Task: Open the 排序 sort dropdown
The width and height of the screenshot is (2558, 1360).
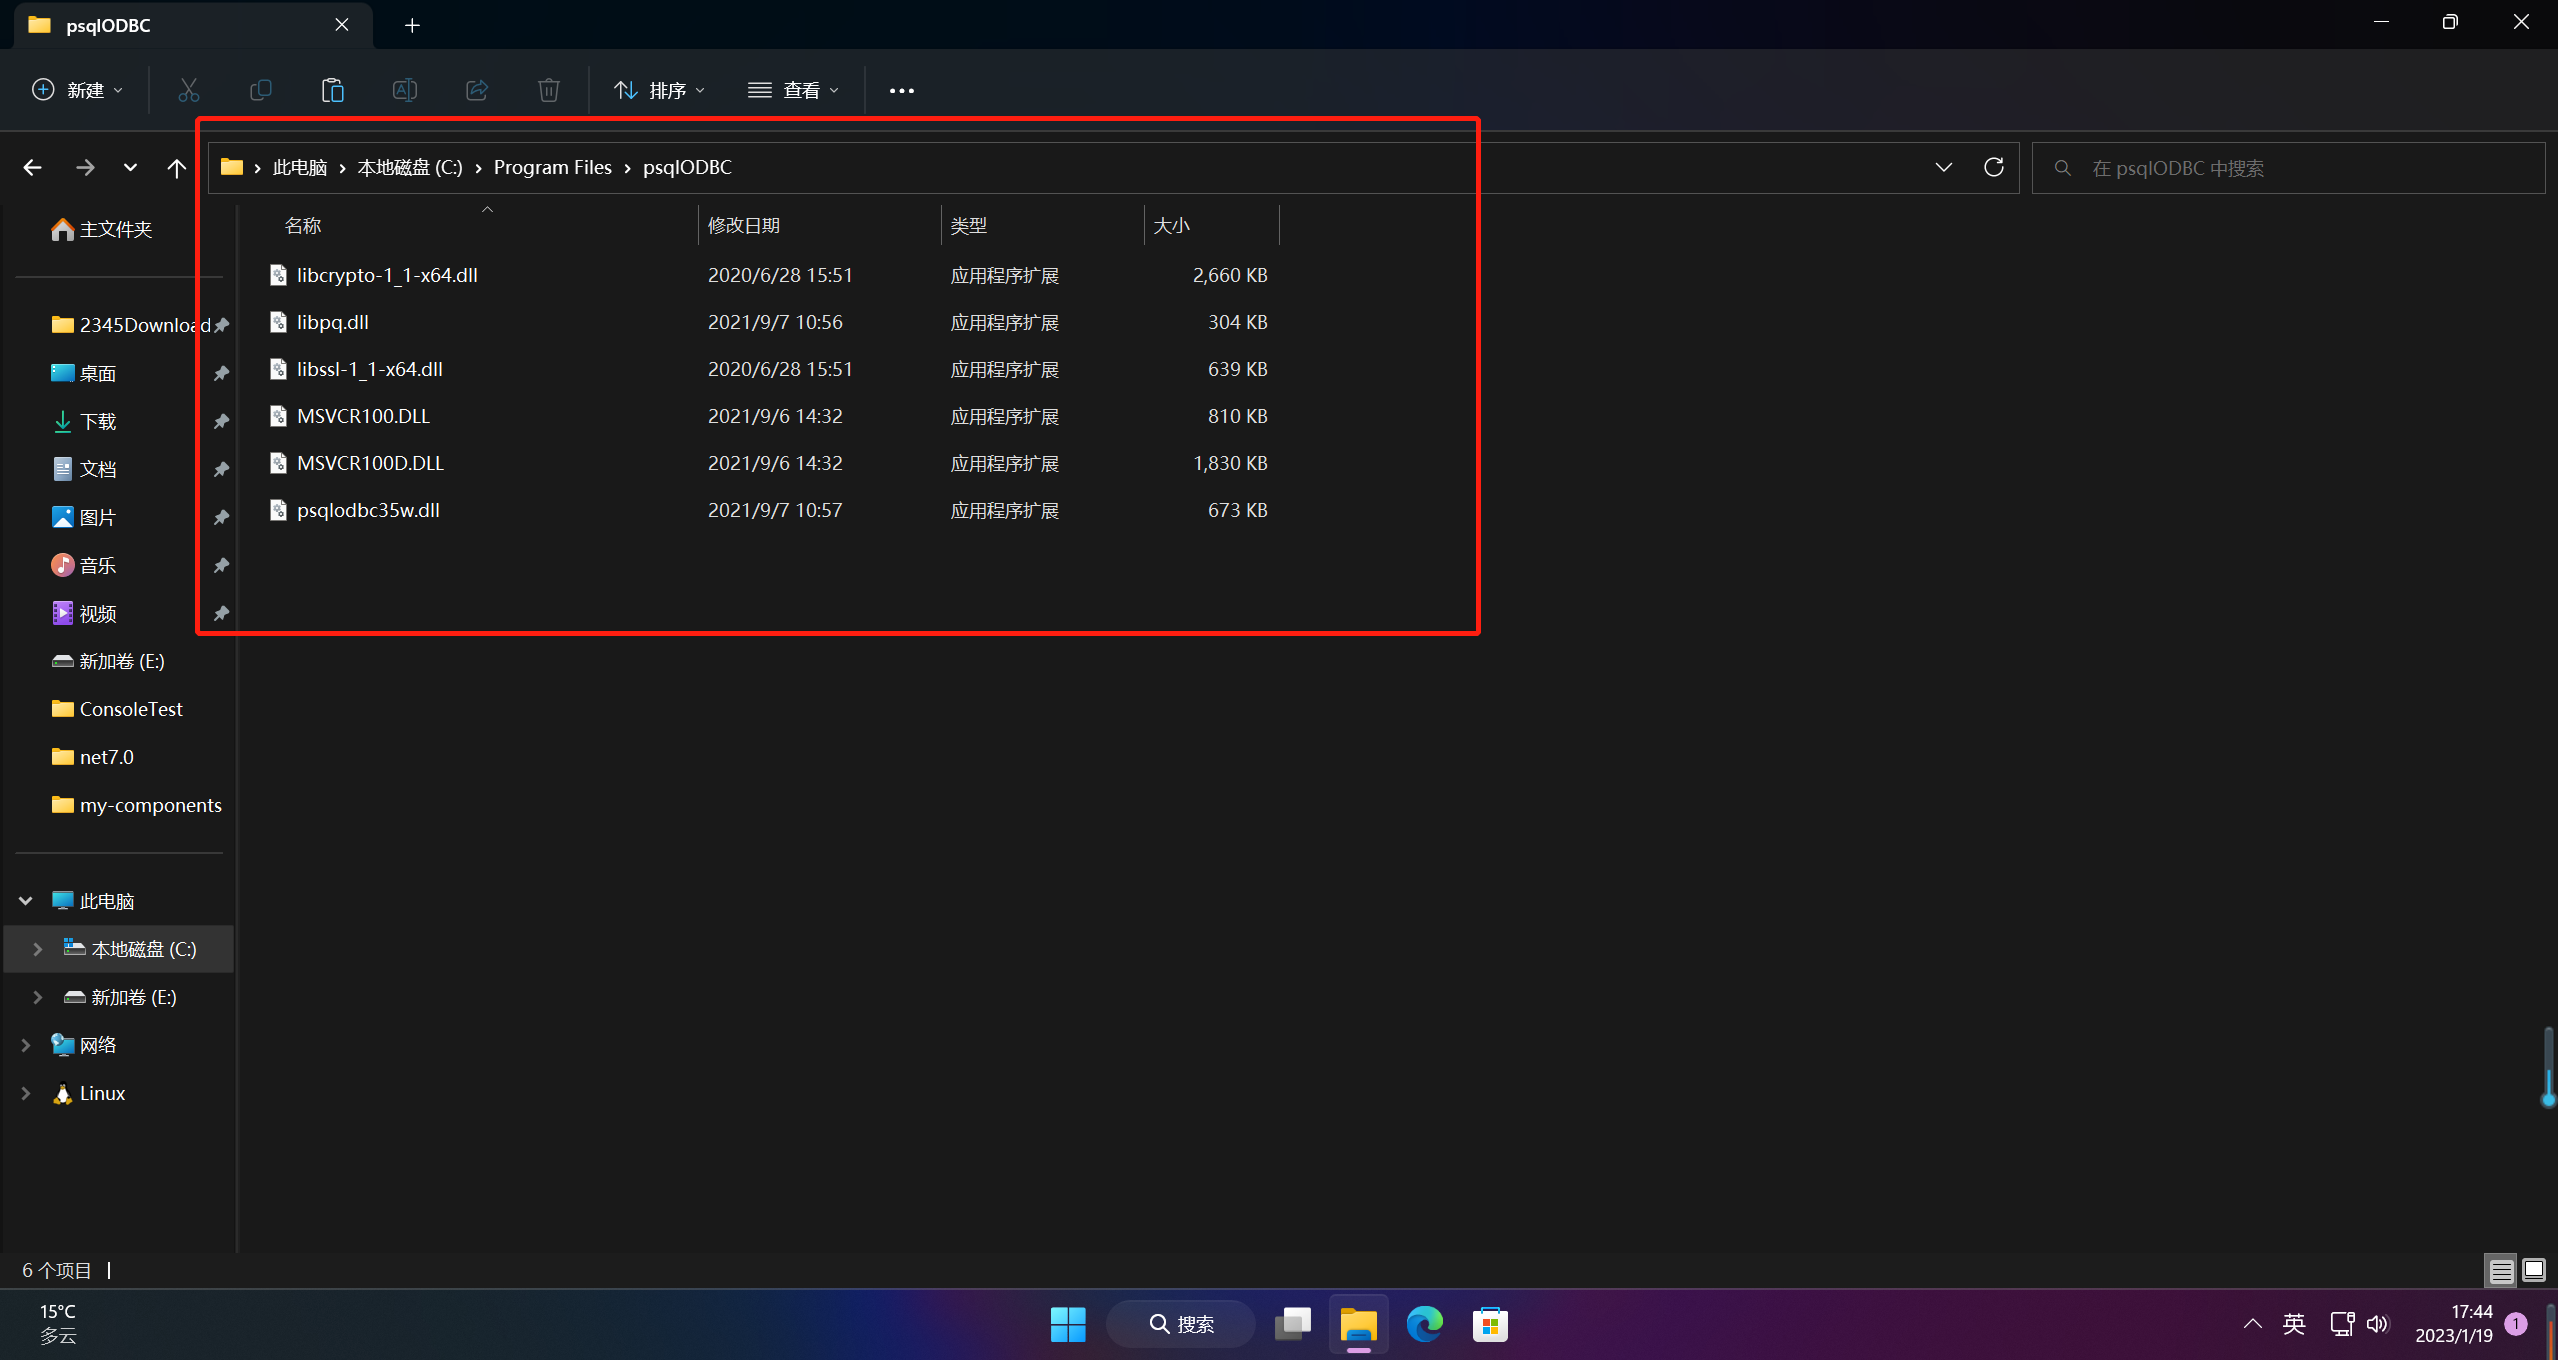Action: [660, 90]
